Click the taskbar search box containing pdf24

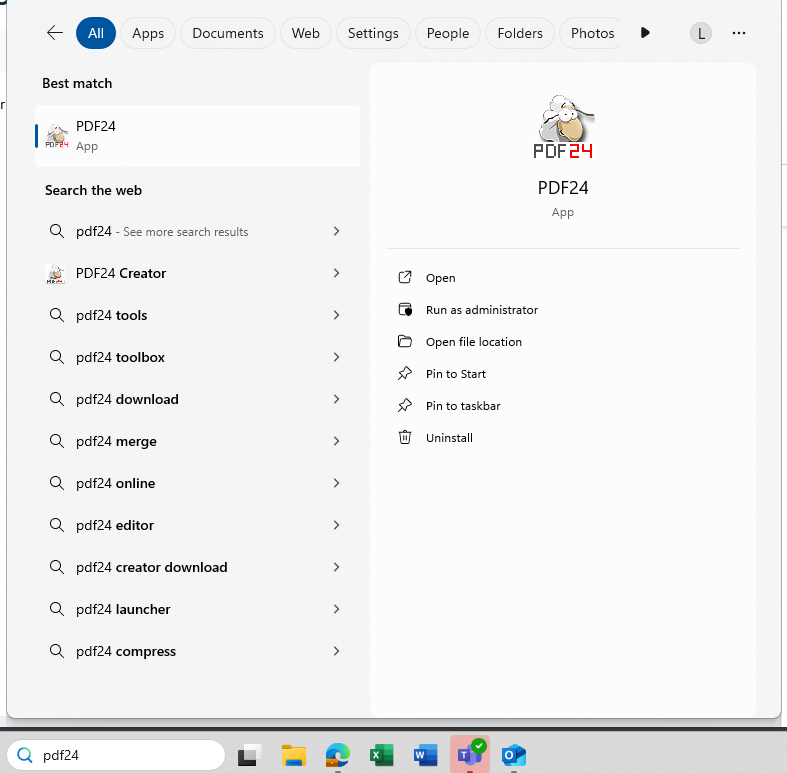coord(116,755)
